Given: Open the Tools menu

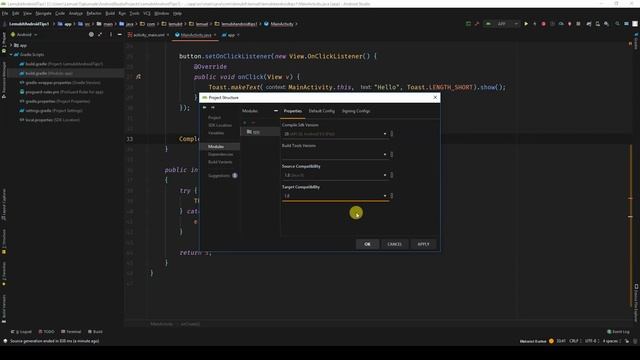Looking at the screenshot, I should coord(134,13).
